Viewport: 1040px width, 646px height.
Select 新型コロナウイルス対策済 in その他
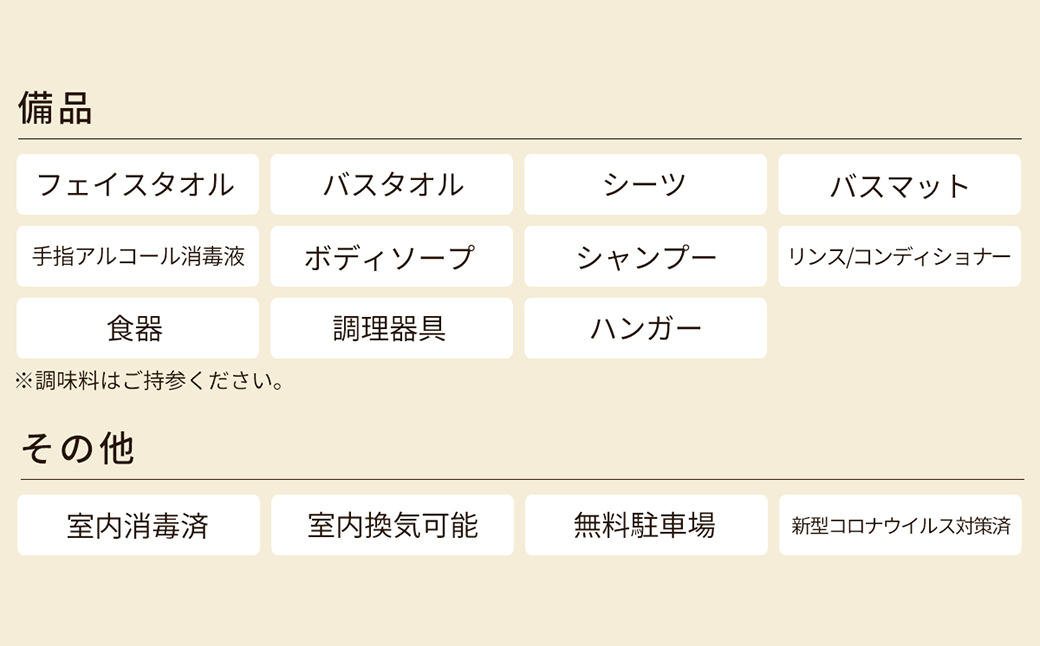[x=899, y=524]
